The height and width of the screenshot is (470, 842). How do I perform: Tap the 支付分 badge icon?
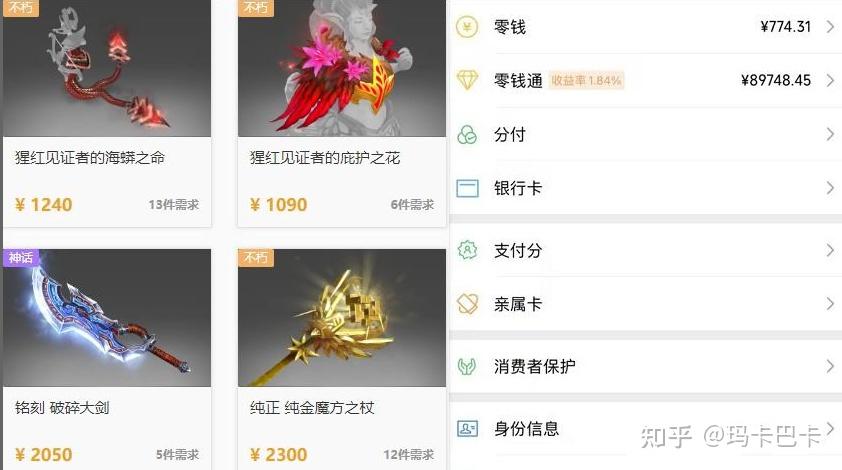click(467, 250)
